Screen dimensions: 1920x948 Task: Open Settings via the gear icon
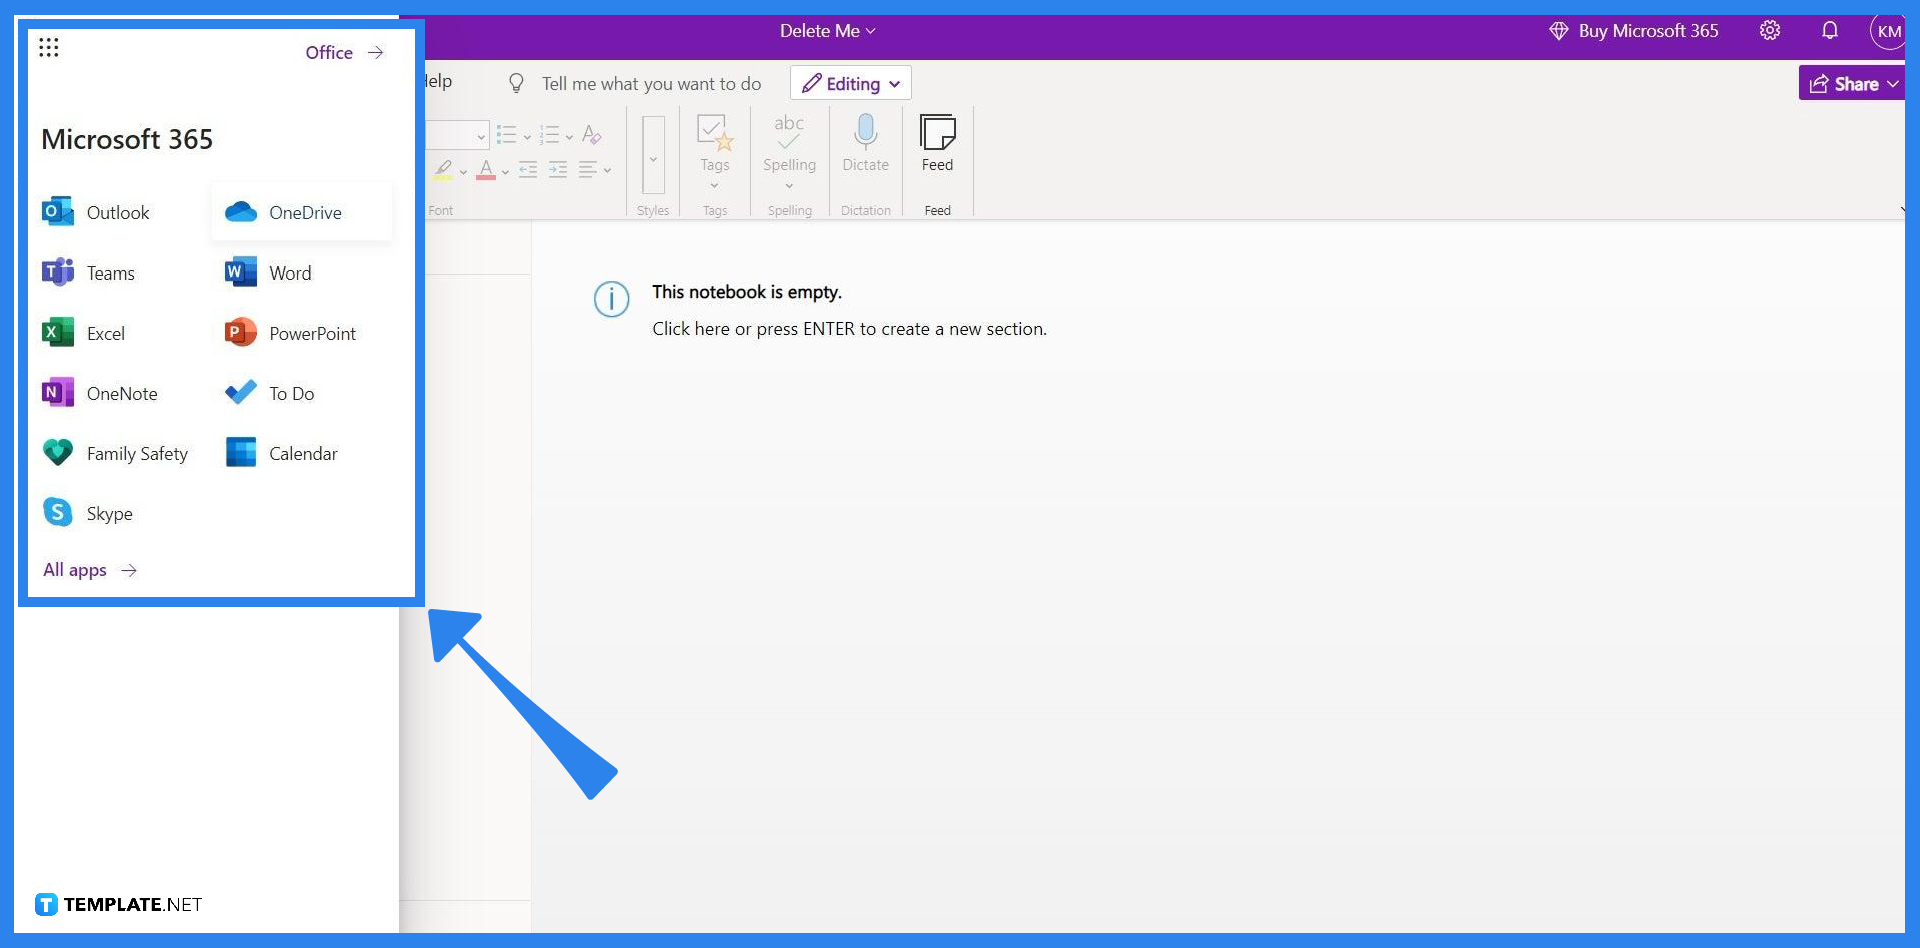1769,30
